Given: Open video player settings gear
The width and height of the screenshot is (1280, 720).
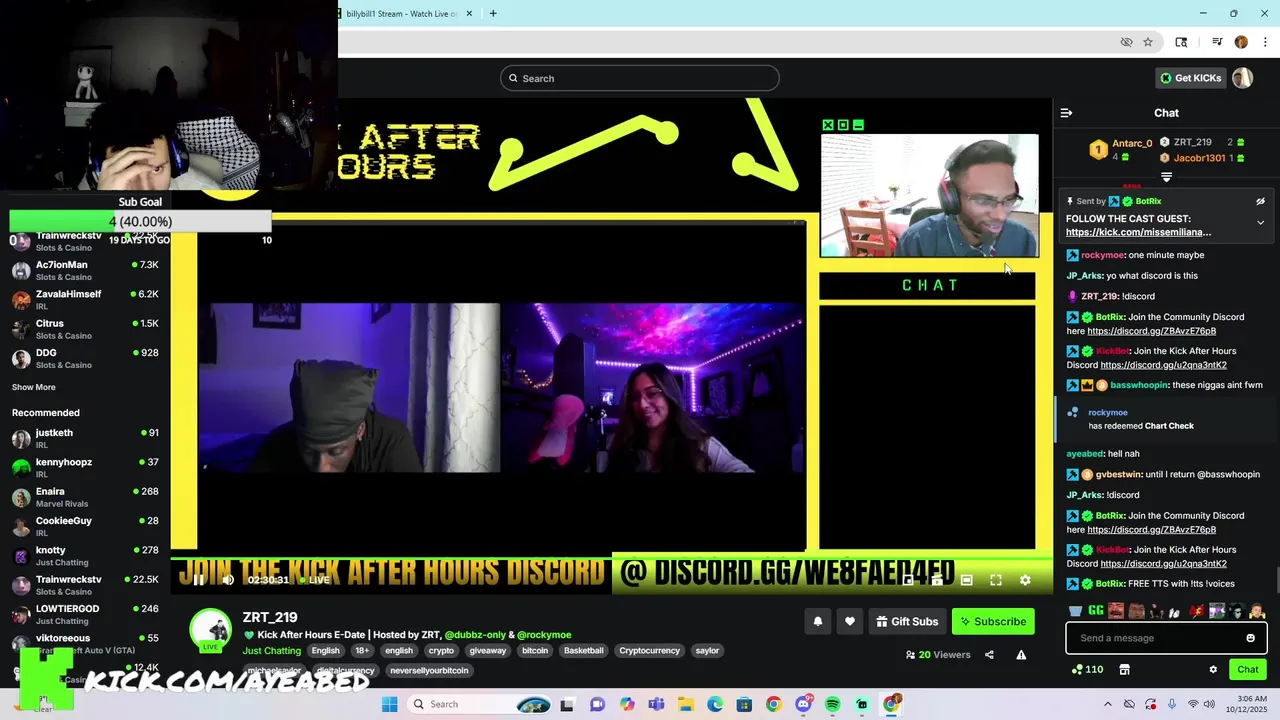Looking at the screenshot, I should (x=1025, y=580).
